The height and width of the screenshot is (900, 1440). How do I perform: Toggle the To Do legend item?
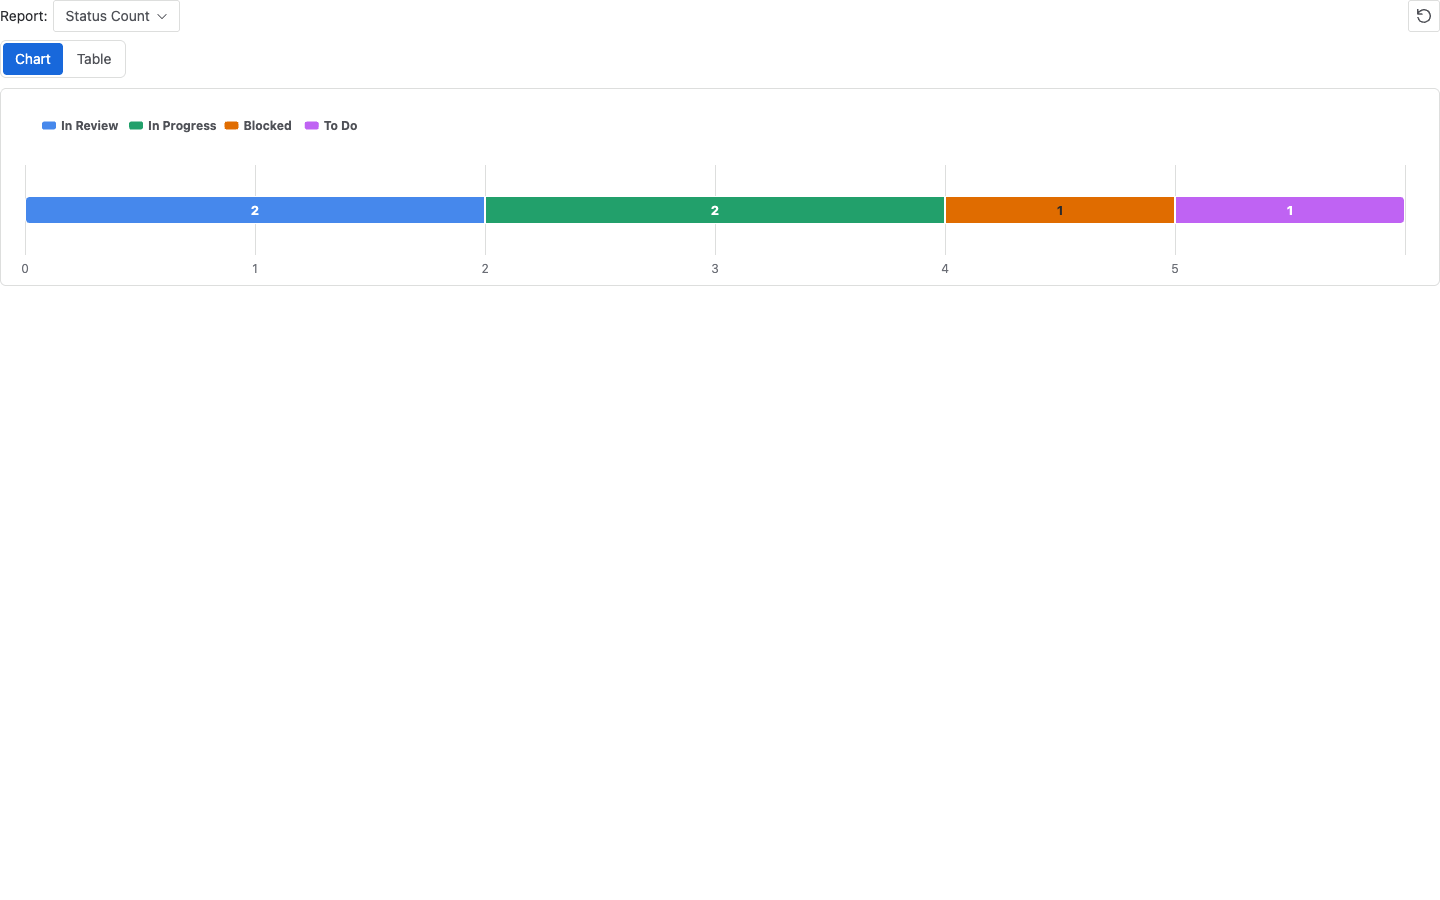tap(331, 126)
